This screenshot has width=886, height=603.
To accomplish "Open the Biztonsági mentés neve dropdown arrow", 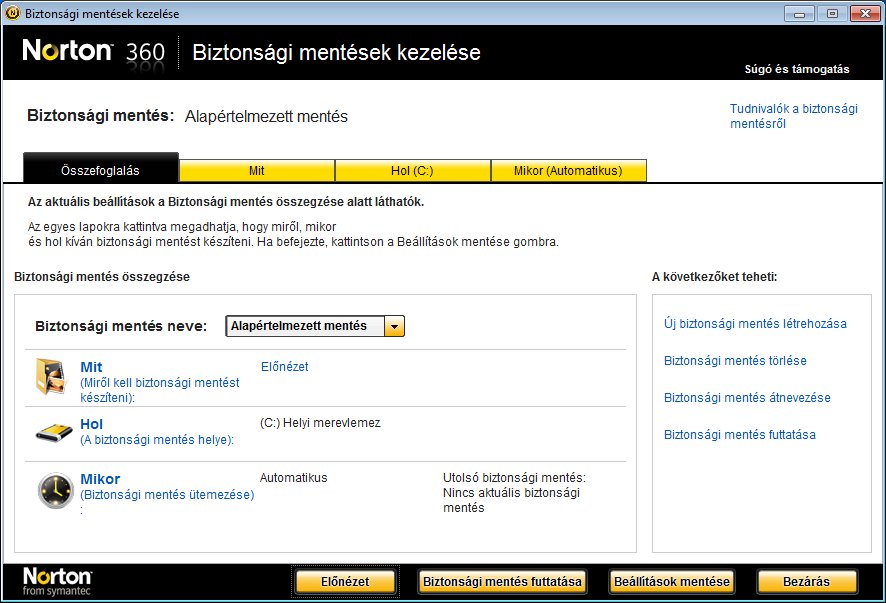I will tap(395, 326).
